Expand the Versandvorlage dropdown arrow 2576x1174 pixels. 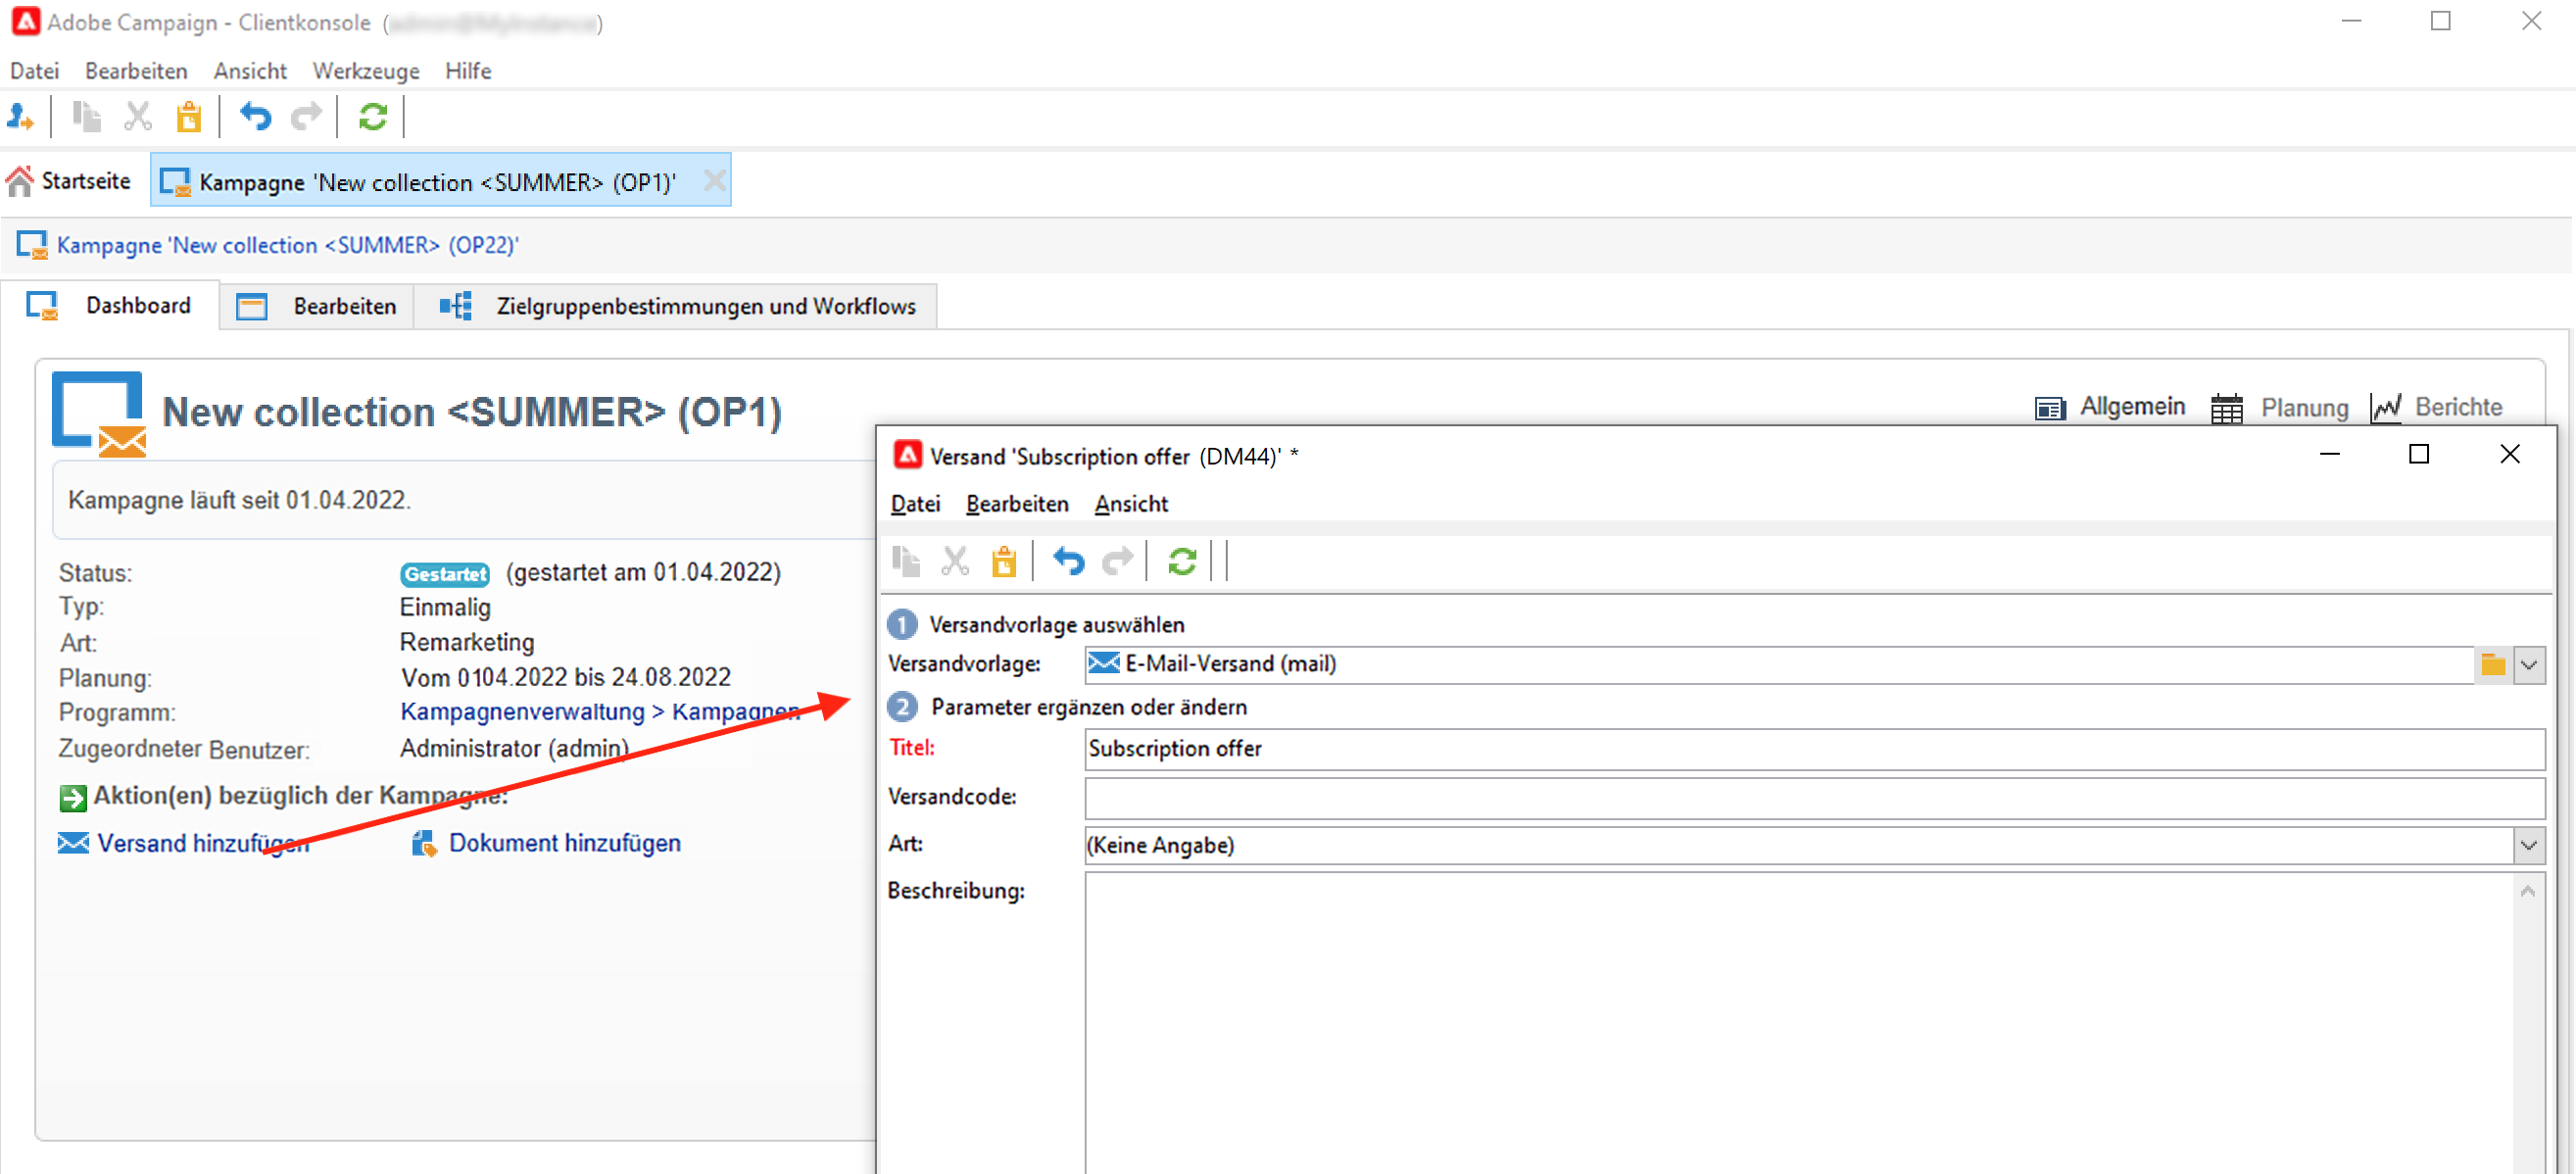(2528, 664)
